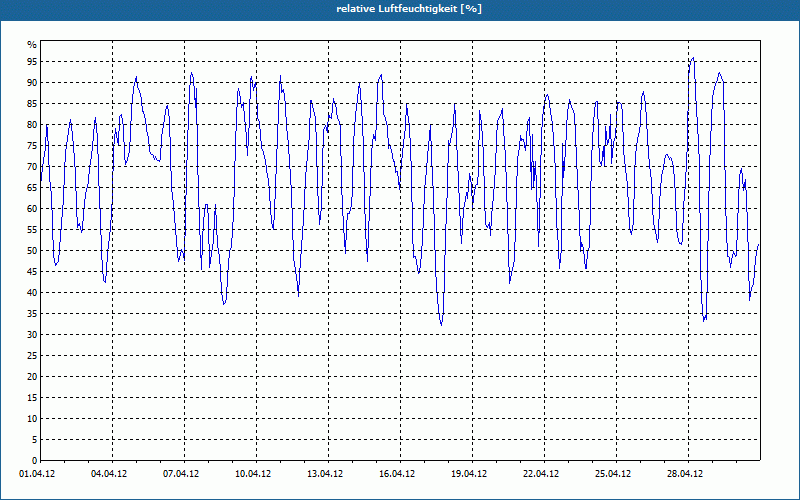Click the y-axis value 90
Image resolution: width=800 pixels, height=500 pixels.
click(x=32, y=83)
